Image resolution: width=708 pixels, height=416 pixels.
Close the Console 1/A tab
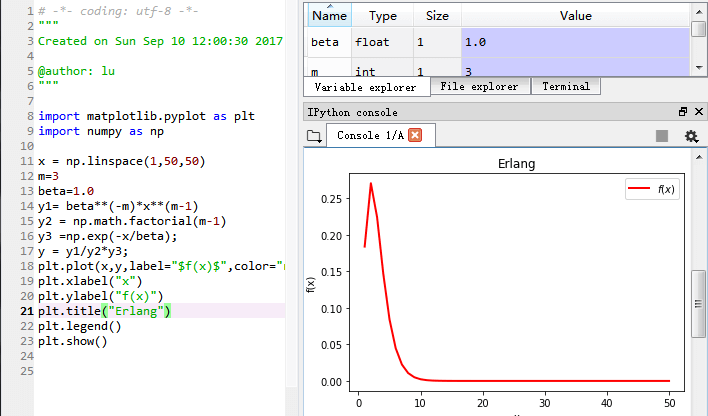(x=415, y=136)
